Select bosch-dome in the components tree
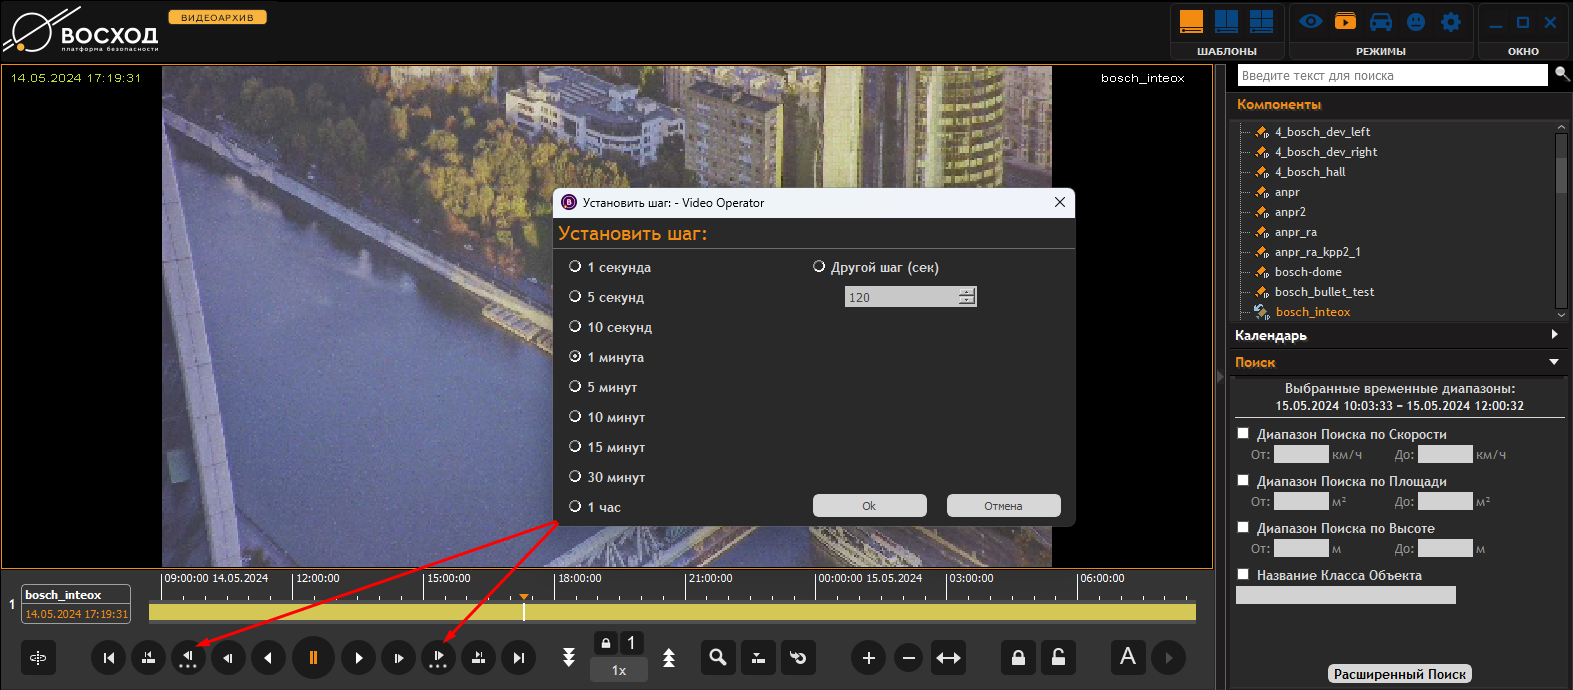Image resolution: width=1573 pixels, height=690 pixels. point(1308,272)
